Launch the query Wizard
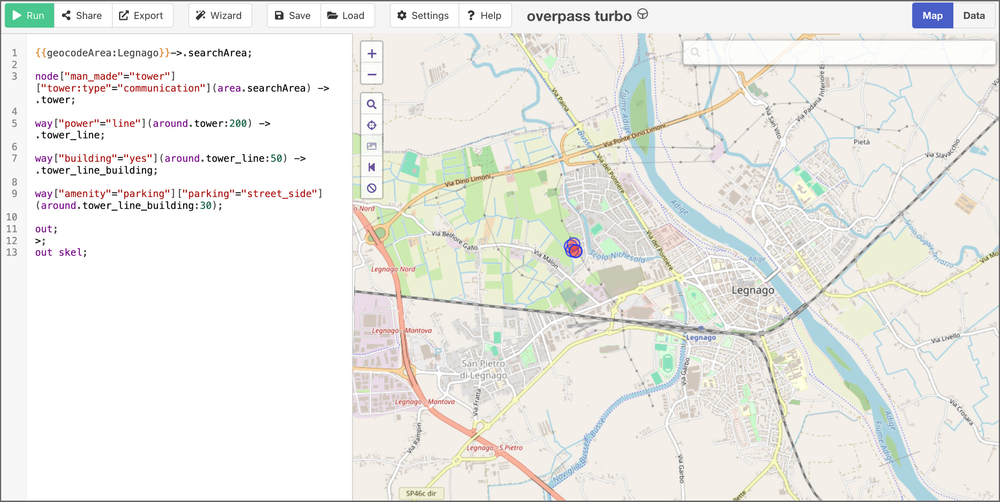This screenshot has width=1000, height=502. (219, 15)
